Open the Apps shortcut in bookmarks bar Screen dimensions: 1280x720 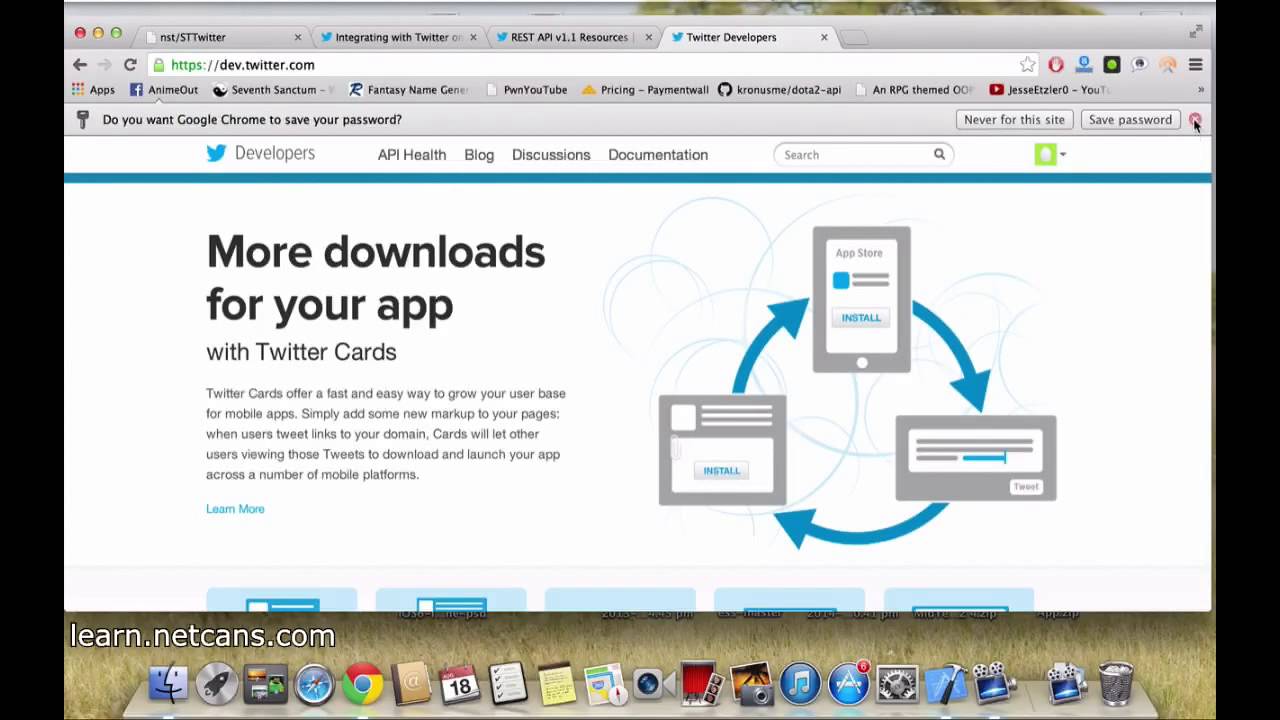[93, 90]
